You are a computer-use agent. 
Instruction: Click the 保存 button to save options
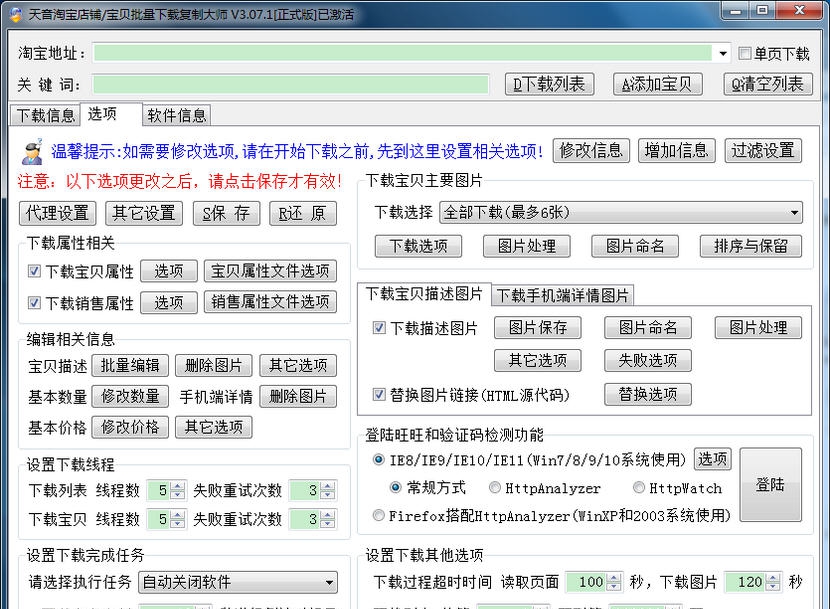(x=226, y=213)
